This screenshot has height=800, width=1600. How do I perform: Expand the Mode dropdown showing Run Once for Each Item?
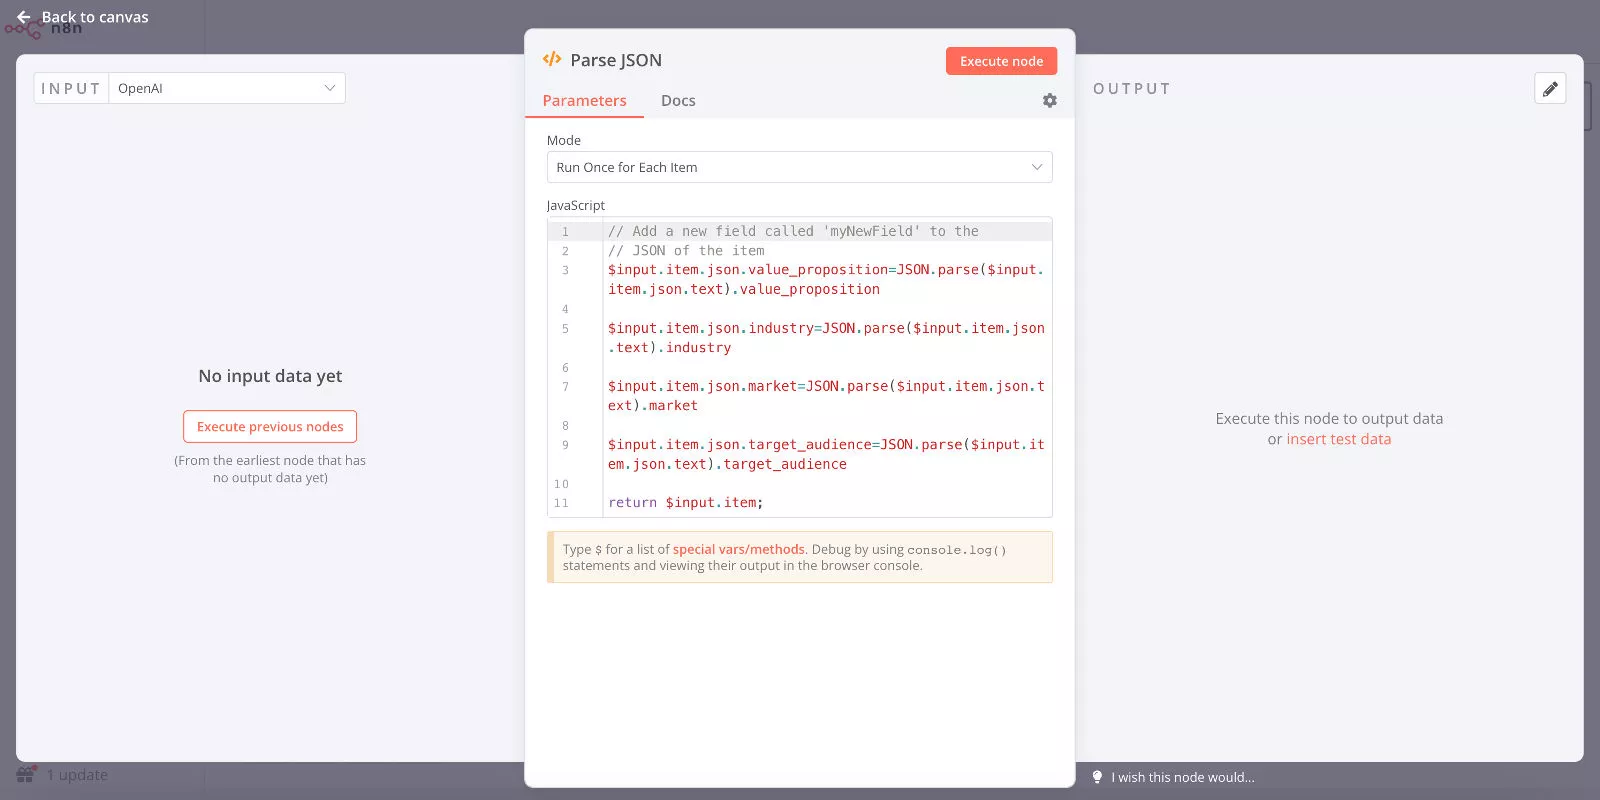click(x=799, y=167)
